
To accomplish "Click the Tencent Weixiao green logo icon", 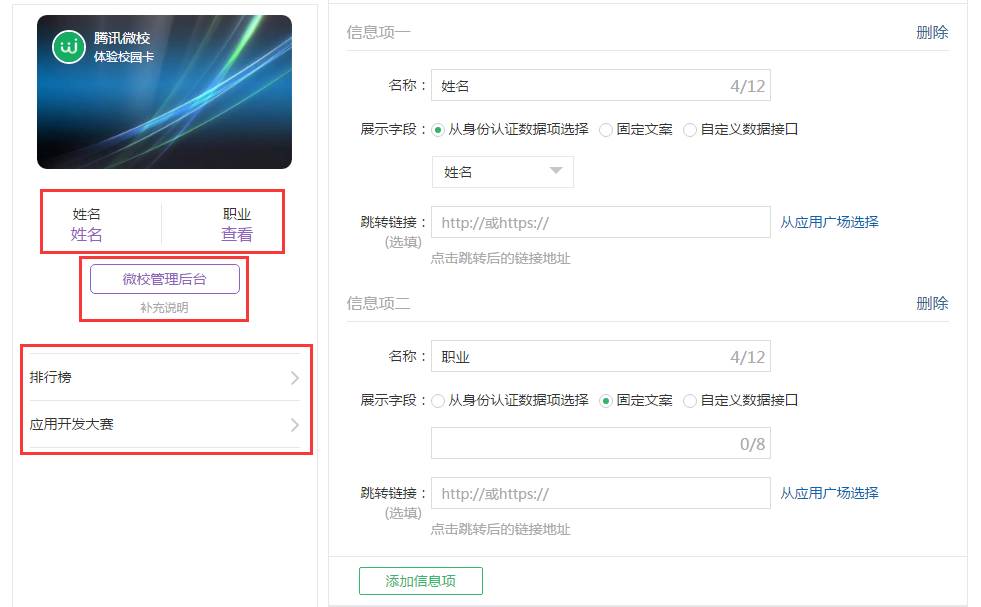I will pos(68,46).
